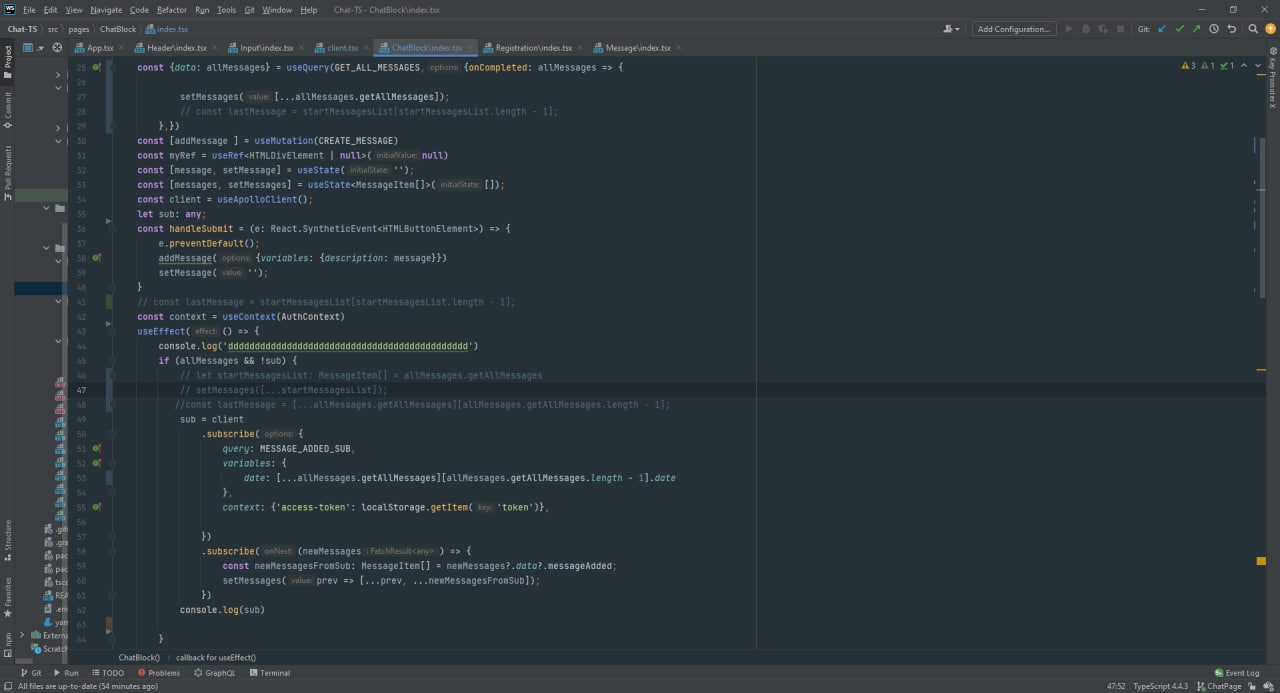Toggle the Terminal tool window

269,673
